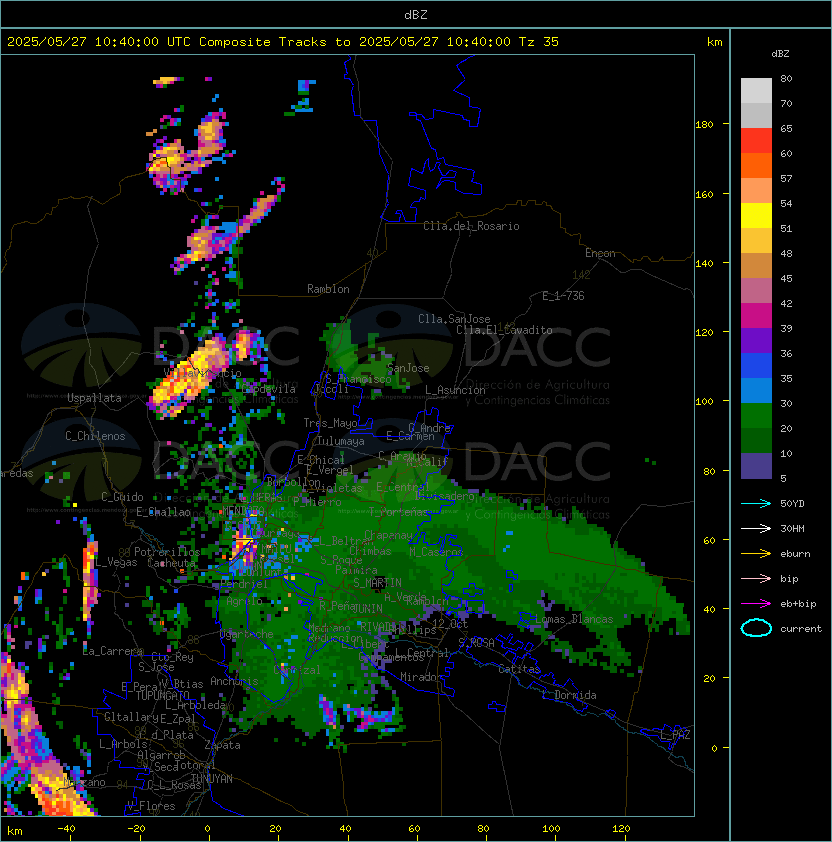Choose the violet swatch between 39 and 36
832x842 pixels.
coord(756,340)
